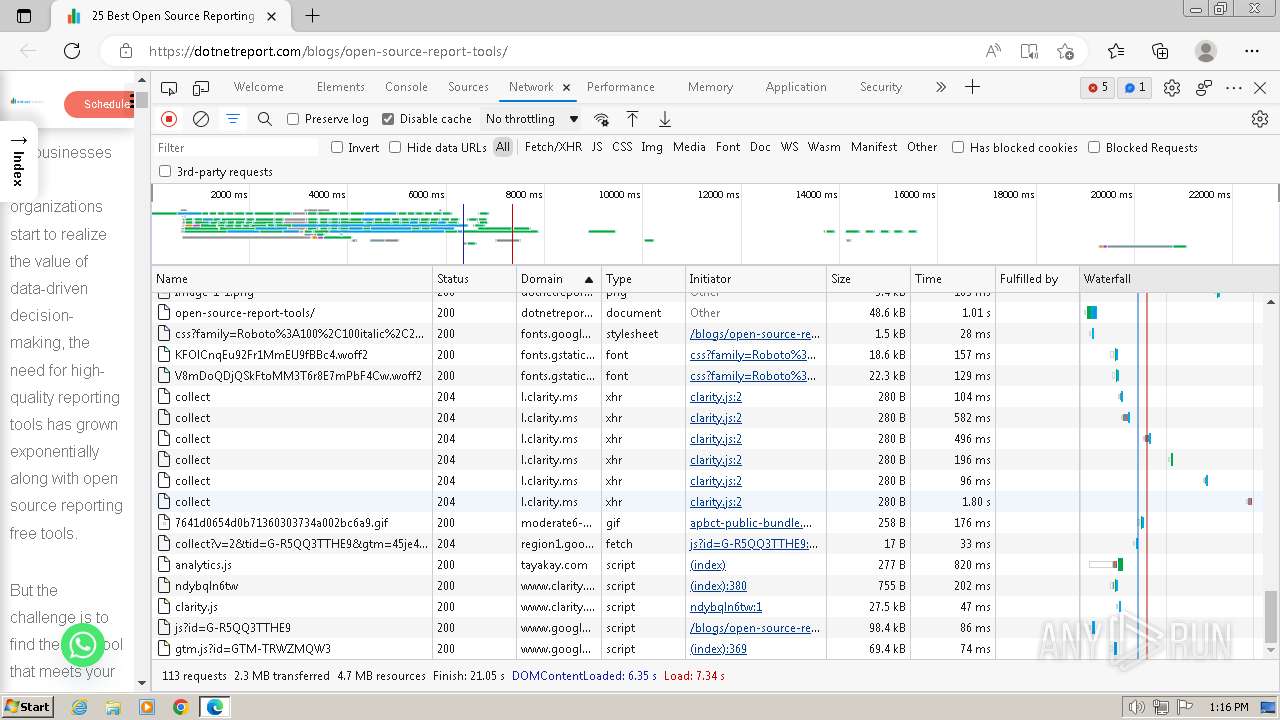The width and height of the screenshot is (1280, 720).
Task: Click the request list vertical scrollbar
Action: point(1271,616)
